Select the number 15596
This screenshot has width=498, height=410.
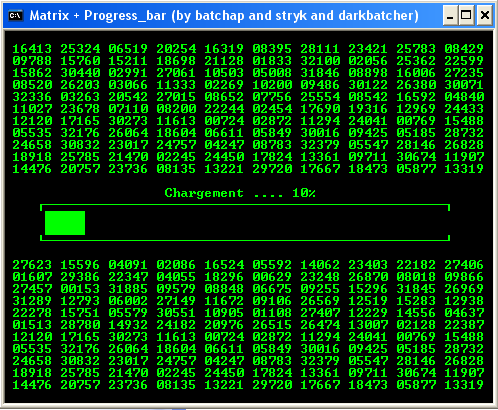pyautogui.click(x=80, y=265)
